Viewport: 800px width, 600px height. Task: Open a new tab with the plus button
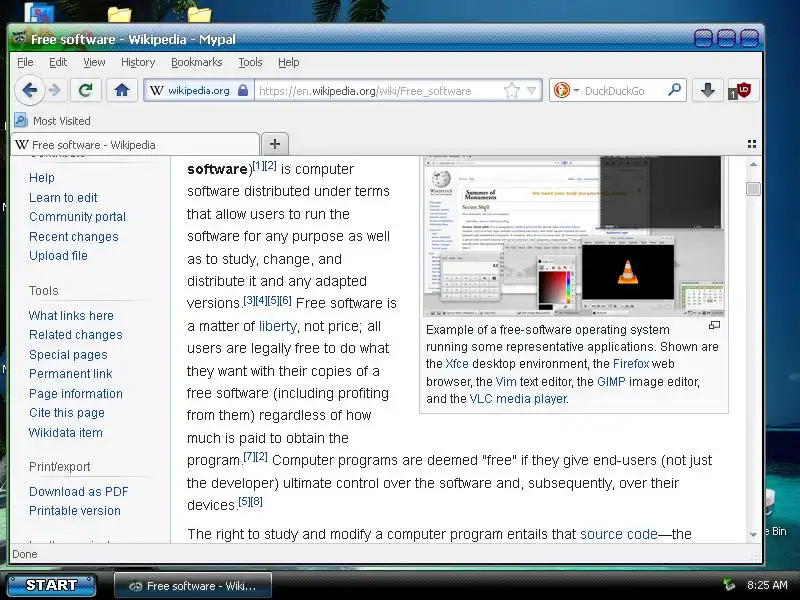(275, 144)
